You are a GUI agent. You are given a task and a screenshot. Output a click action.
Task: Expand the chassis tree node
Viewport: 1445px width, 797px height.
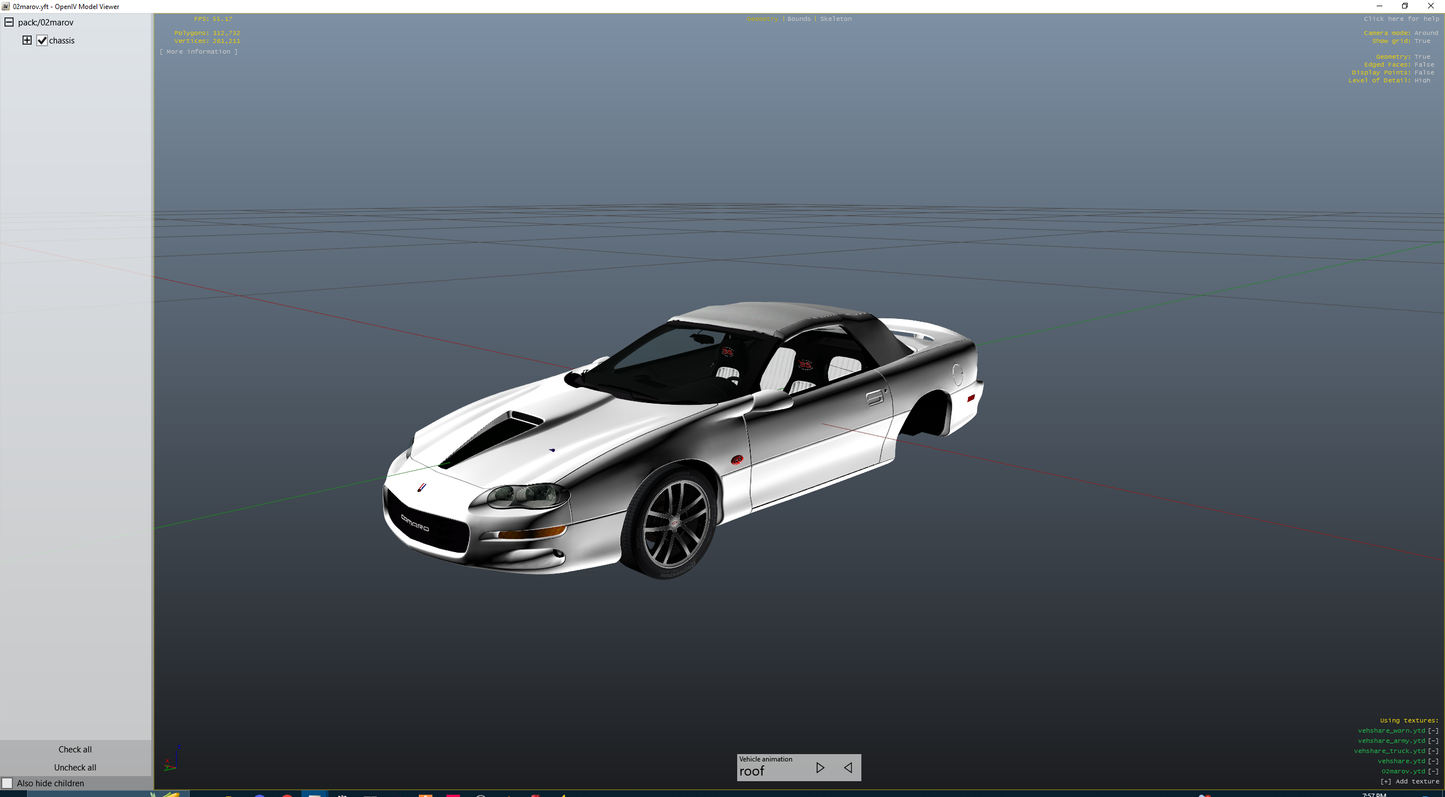click(26, 40)
